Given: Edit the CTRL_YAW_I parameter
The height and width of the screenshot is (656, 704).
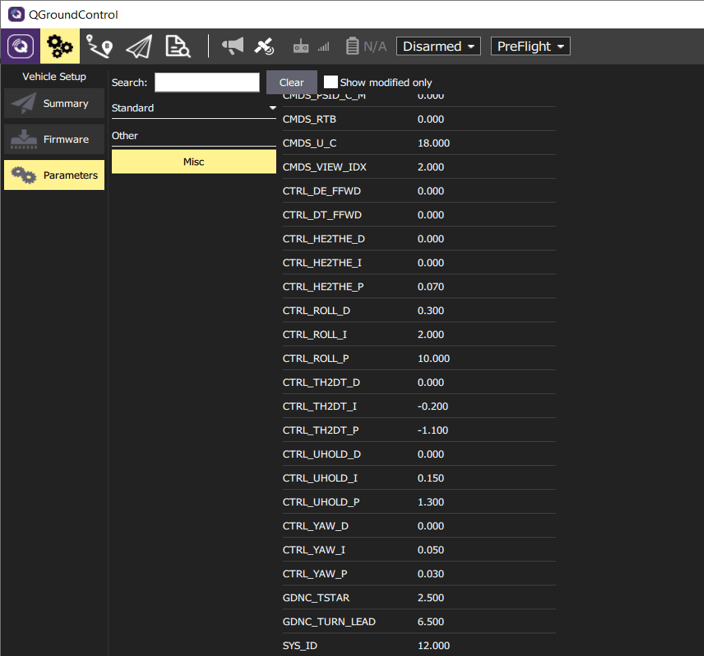Looking at the screenshot, I should [x=419, y=550].
